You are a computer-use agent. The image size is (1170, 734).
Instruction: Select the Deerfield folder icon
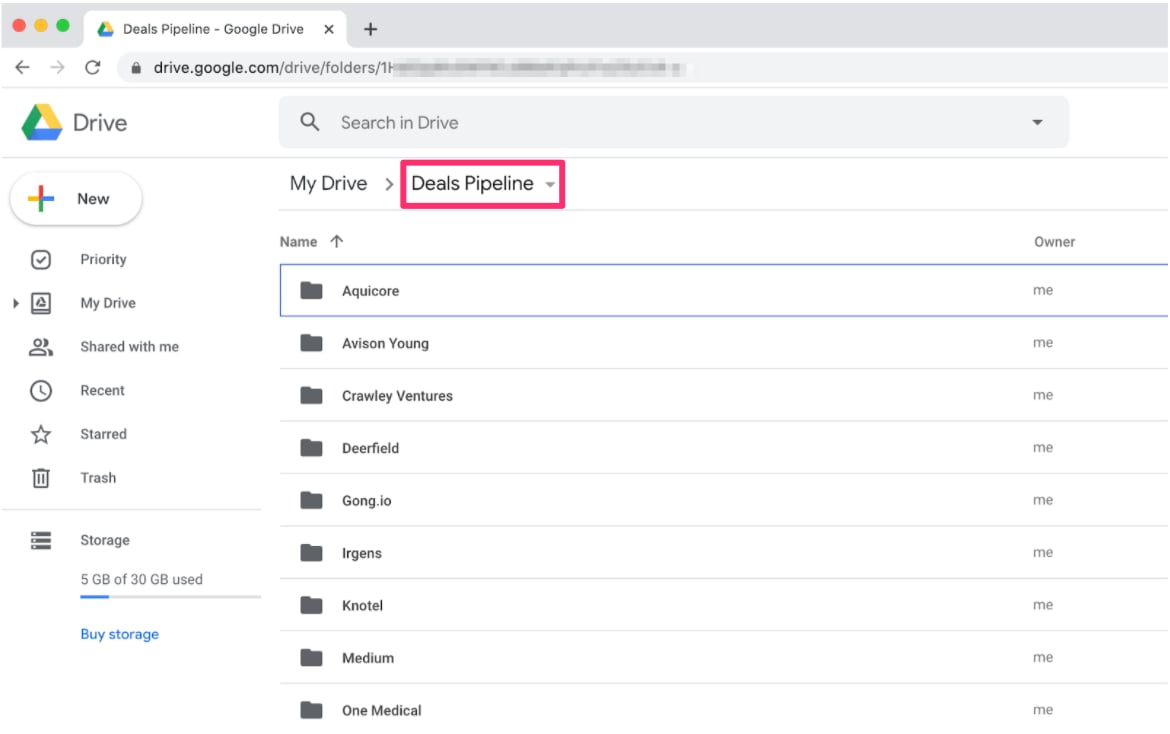click(x=311, y=448)
